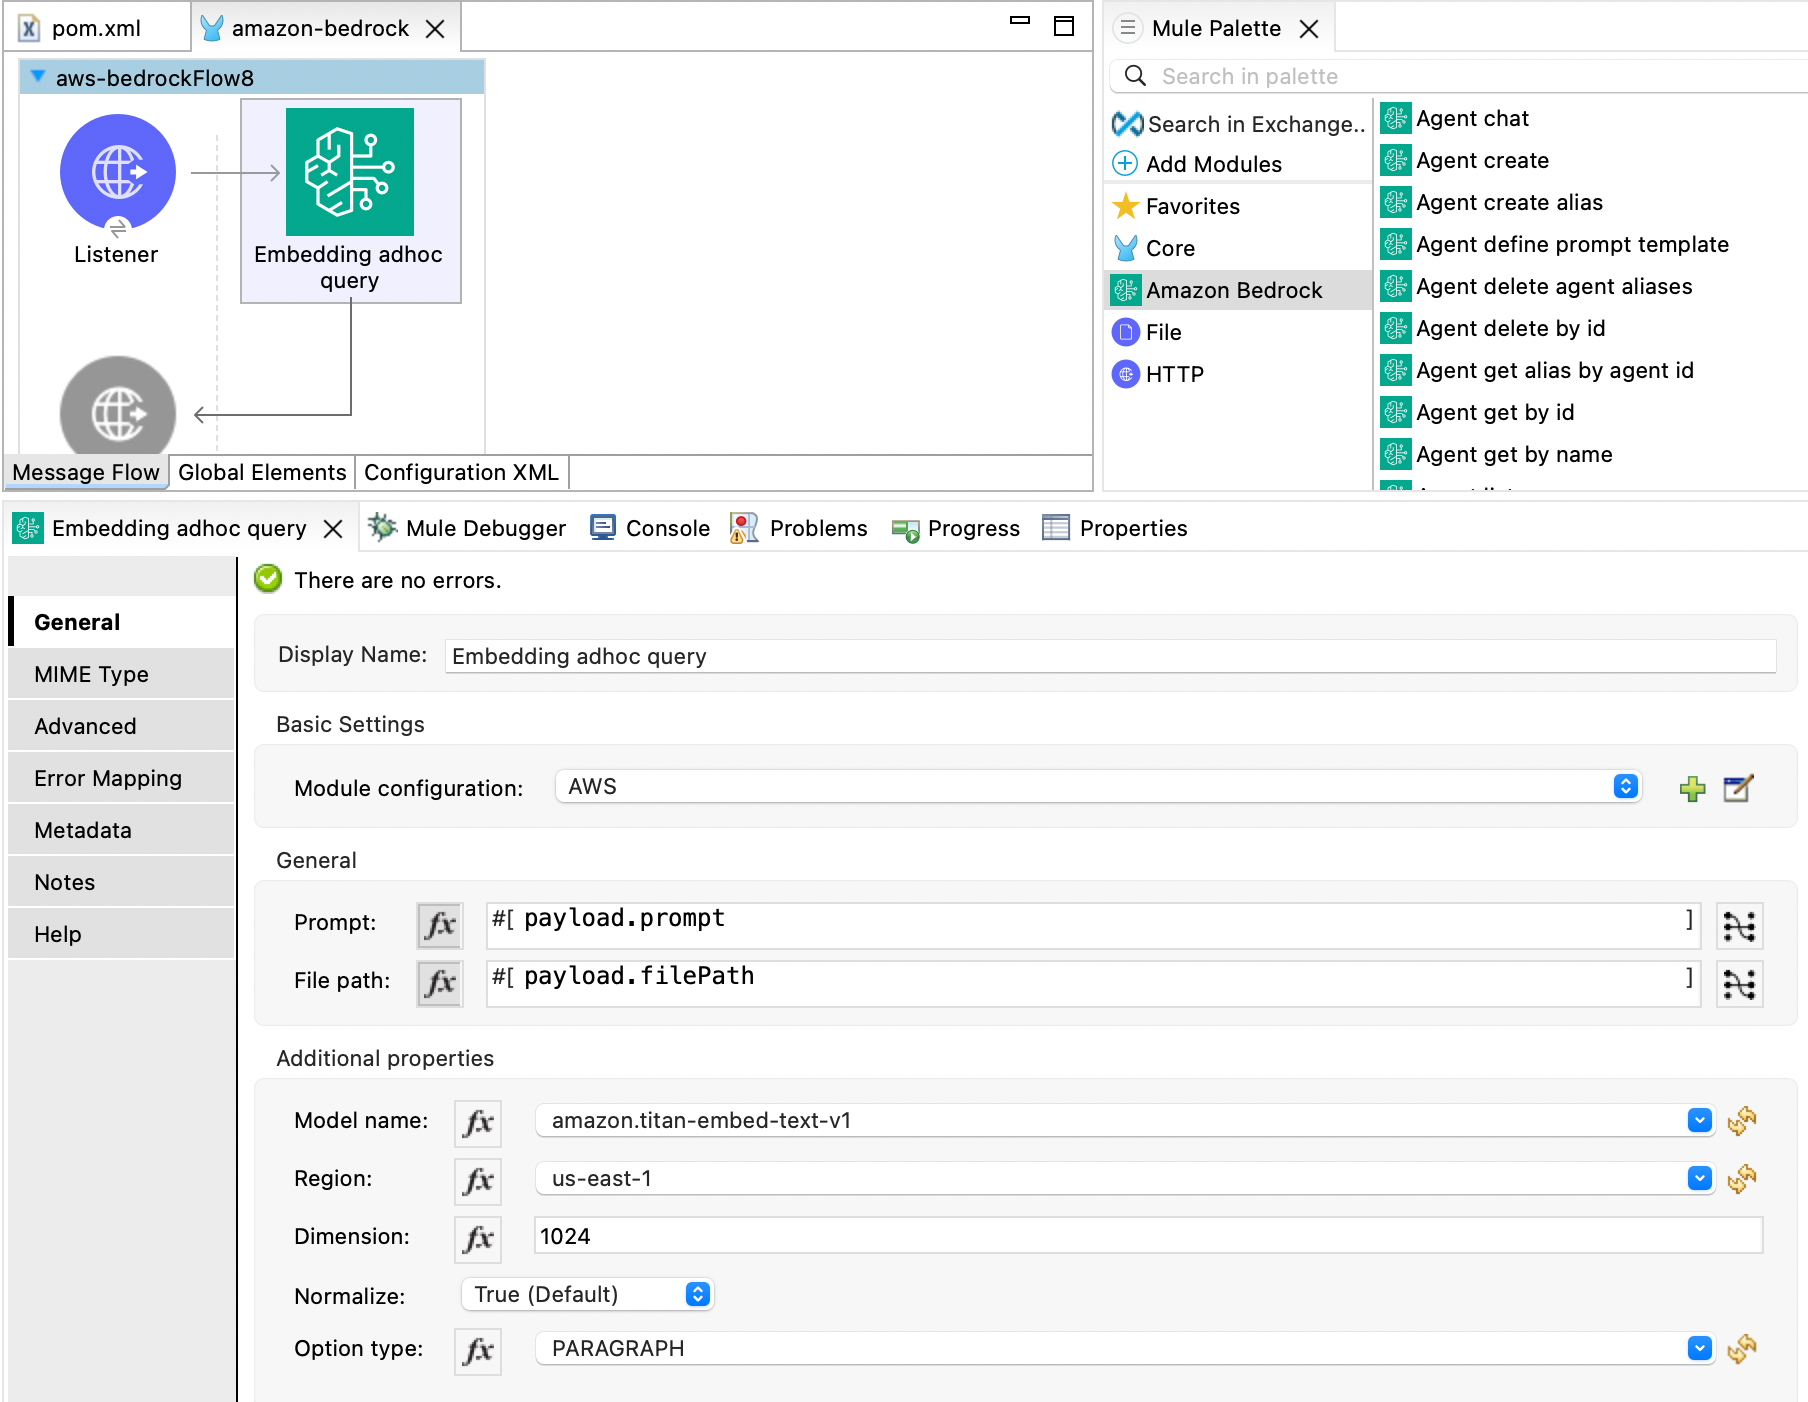This screenshot has width=1808, height=1402.
Task: Select the Metadata section
Action: [122, 830]
